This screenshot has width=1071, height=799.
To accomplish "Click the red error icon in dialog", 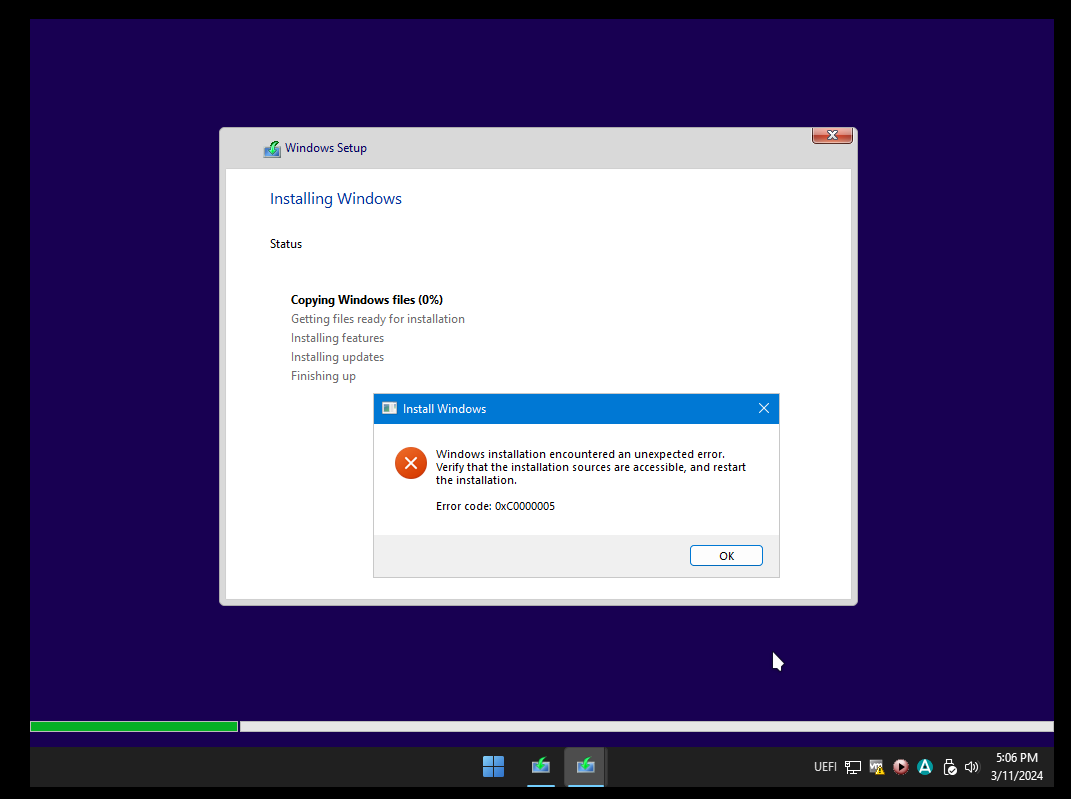I will point(411,463).
